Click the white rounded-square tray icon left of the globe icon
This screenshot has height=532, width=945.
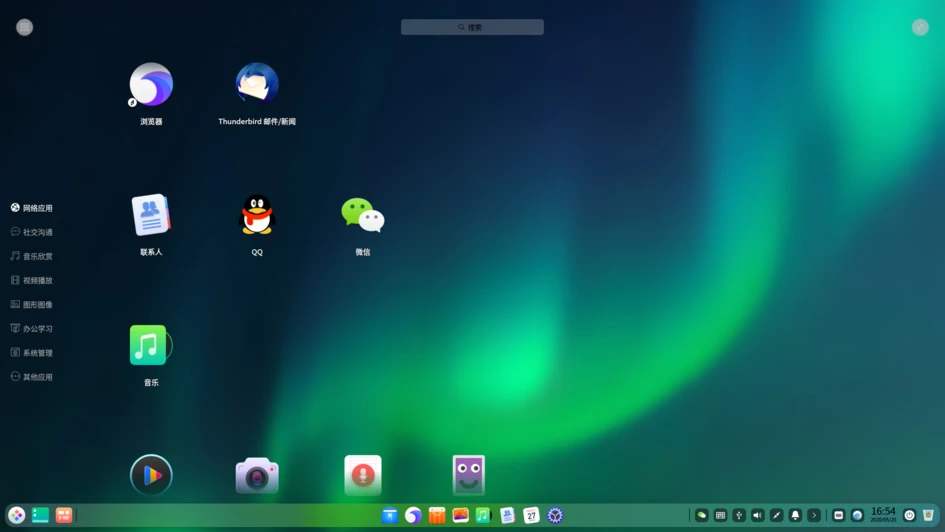point(838,516)
